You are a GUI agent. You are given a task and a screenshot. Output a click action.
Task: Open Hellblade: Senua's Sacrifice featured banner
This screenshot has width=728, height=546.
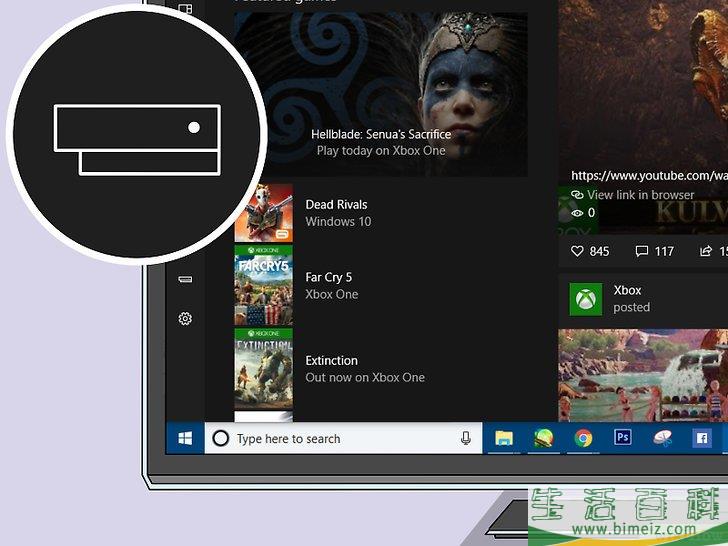tap(381, 94)
